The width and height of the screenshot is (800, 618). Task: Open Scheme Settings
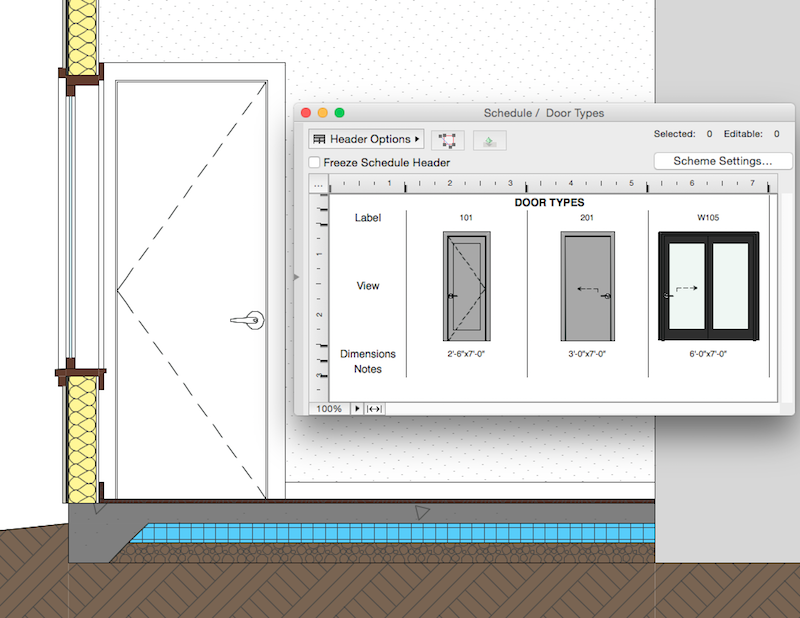click(722, 161)
